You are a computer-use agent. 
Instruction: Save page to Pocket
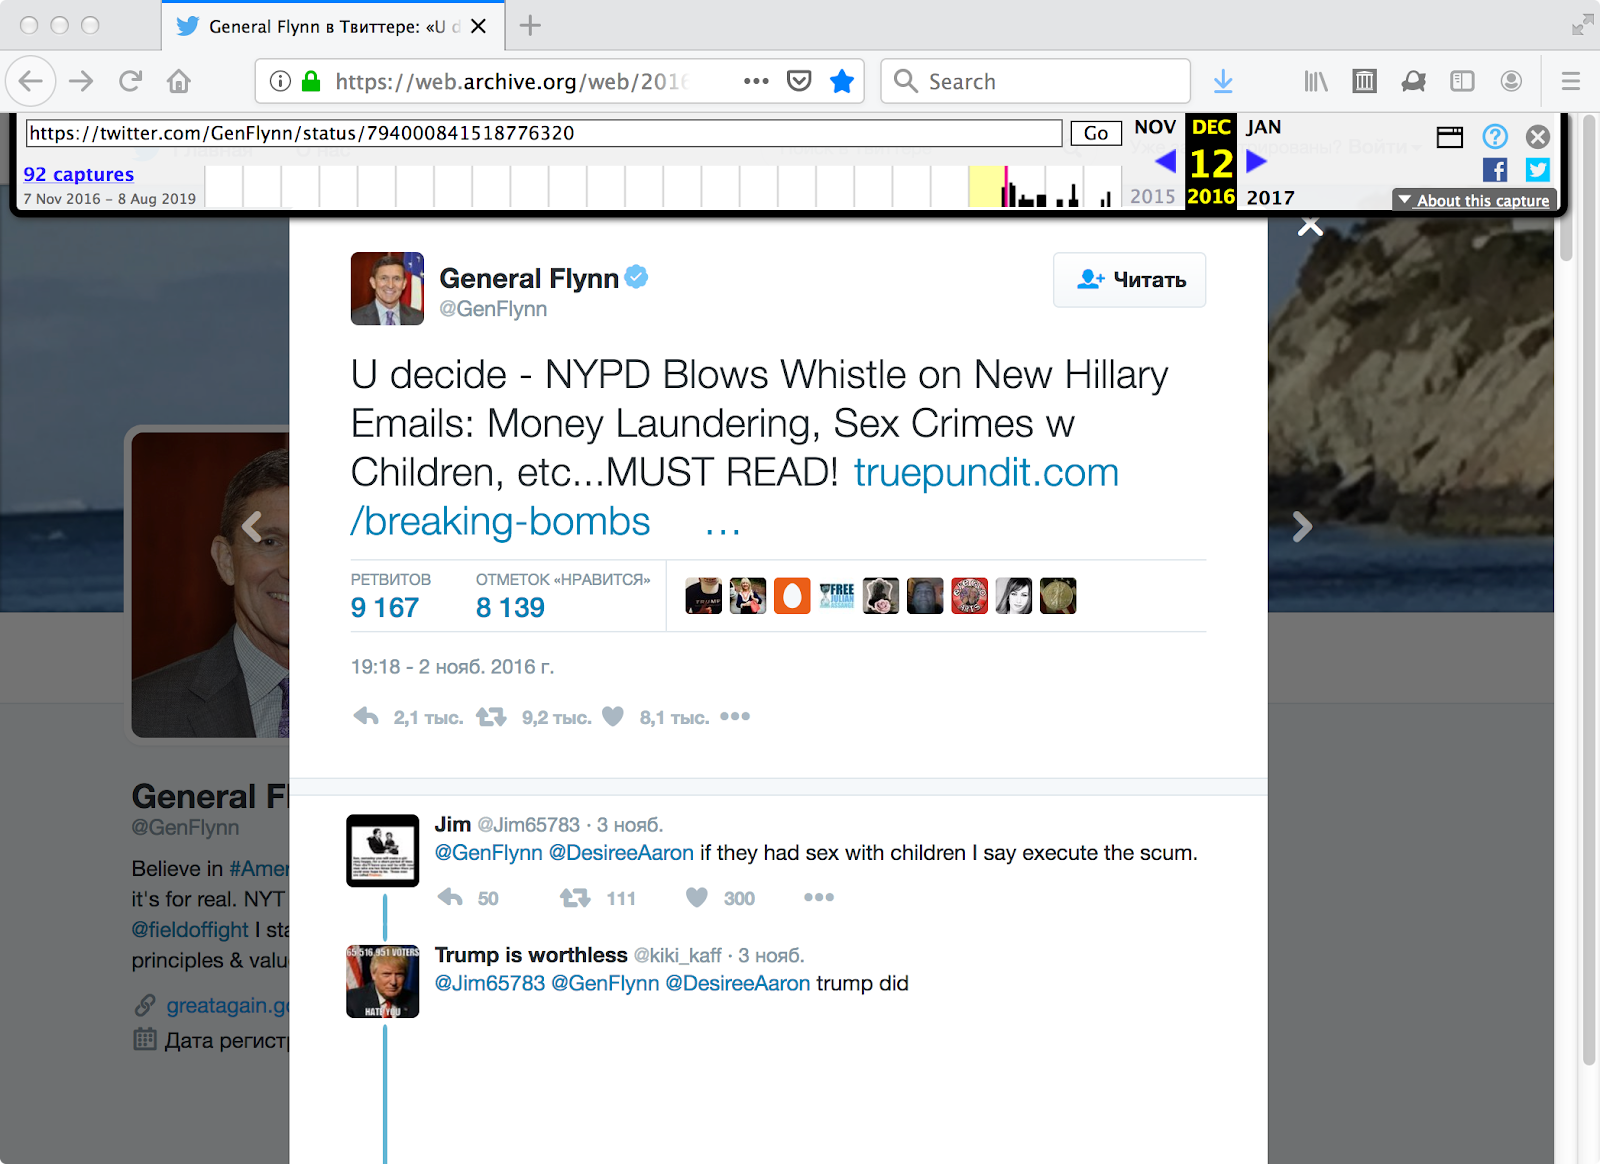[x=799, y=81]
